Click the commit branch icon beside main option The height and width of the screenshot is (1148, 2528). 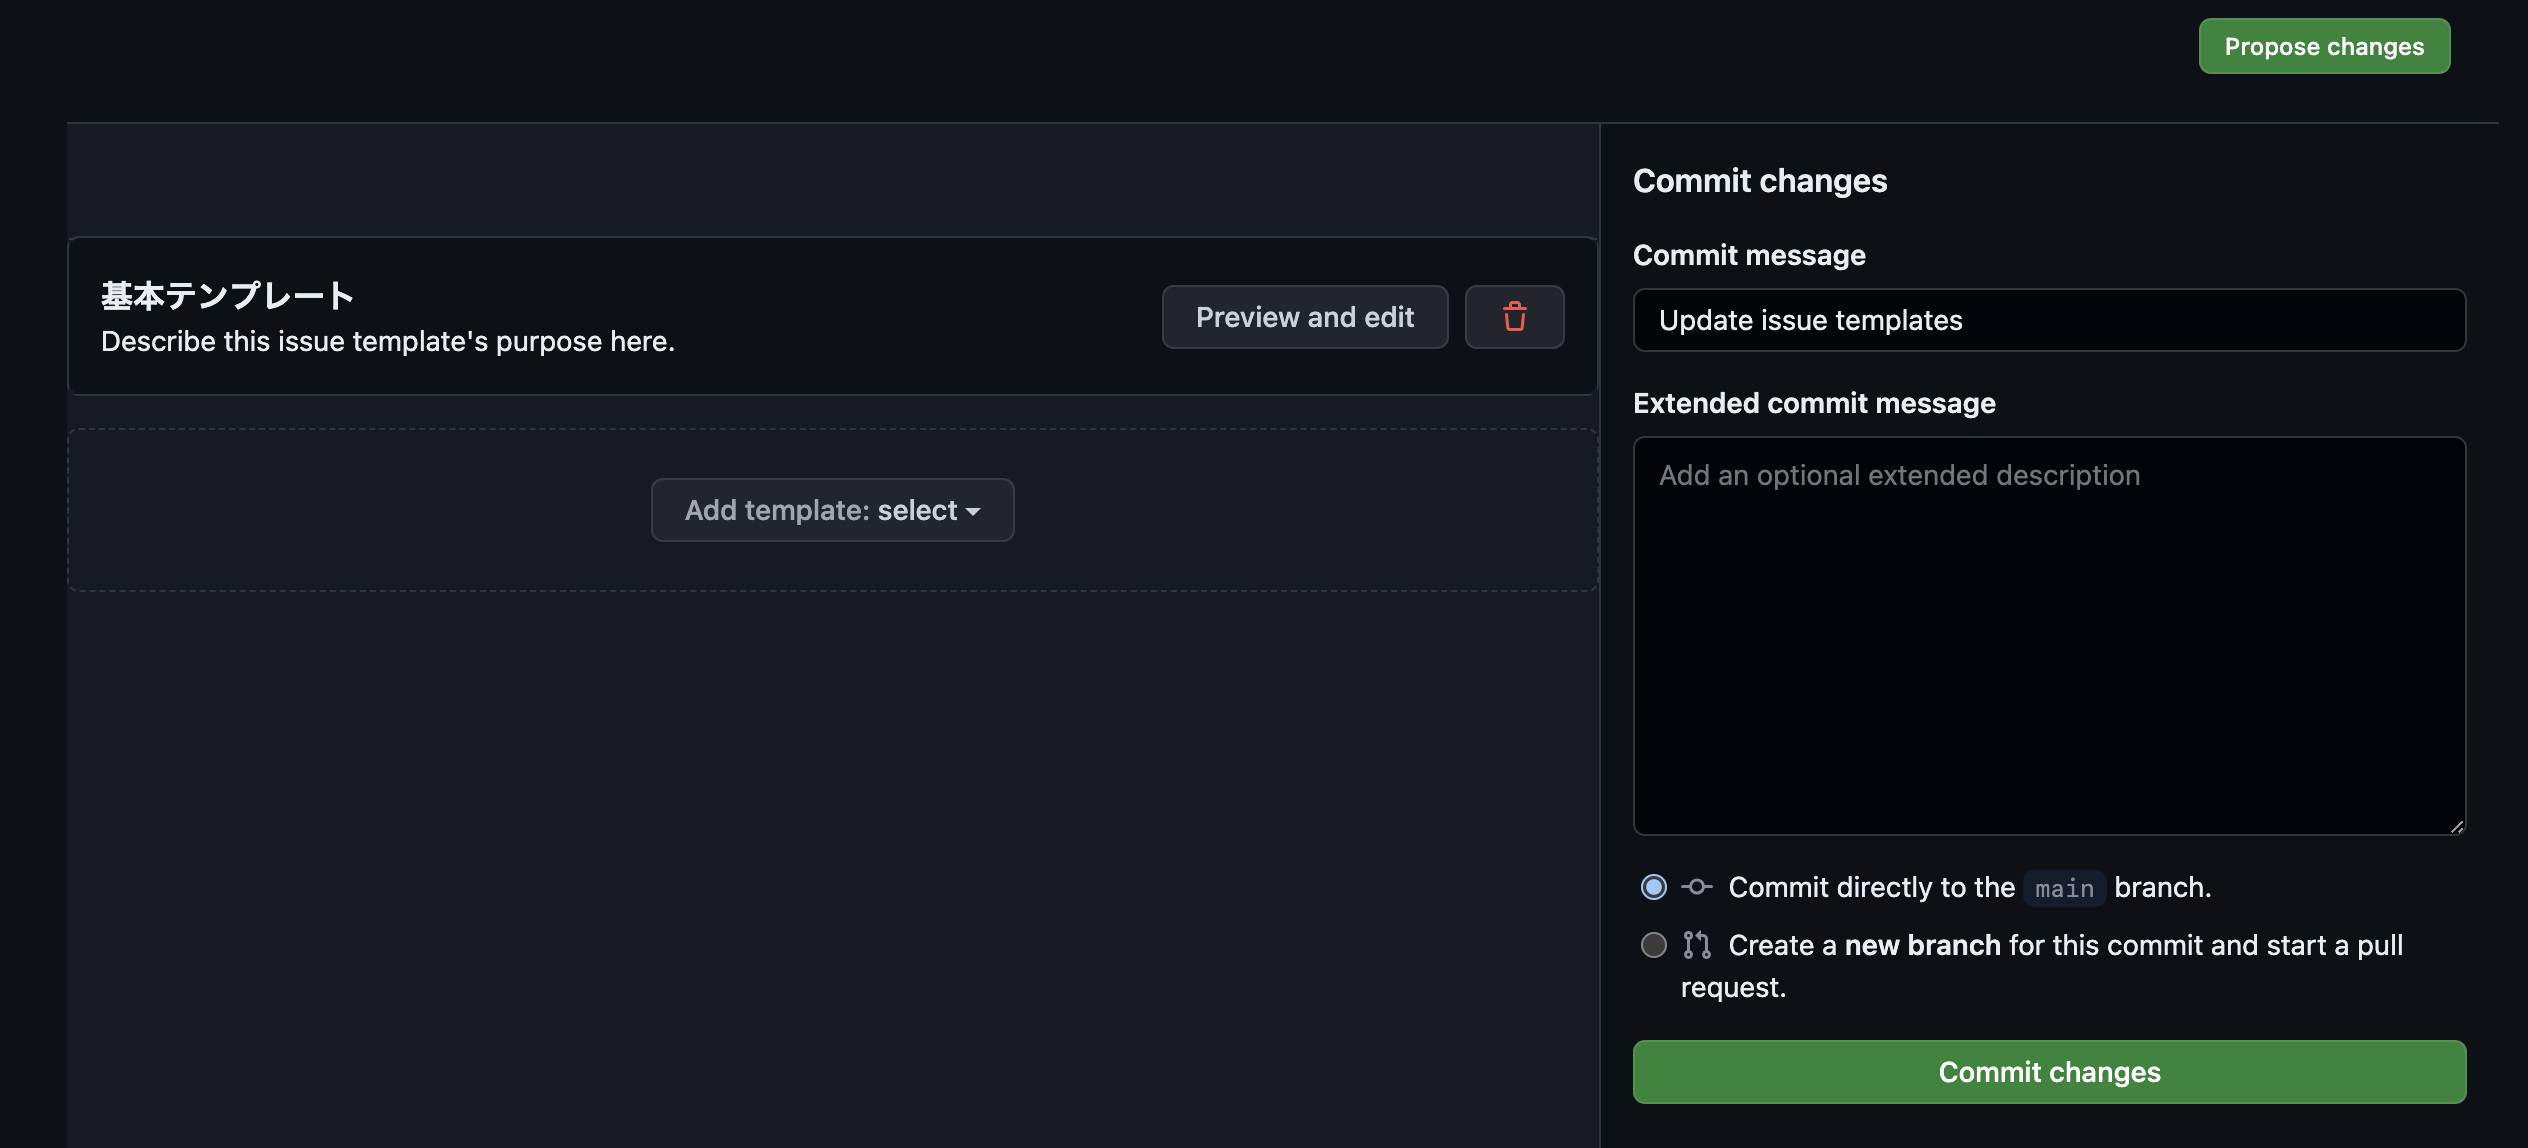[x=1697, y=887]
